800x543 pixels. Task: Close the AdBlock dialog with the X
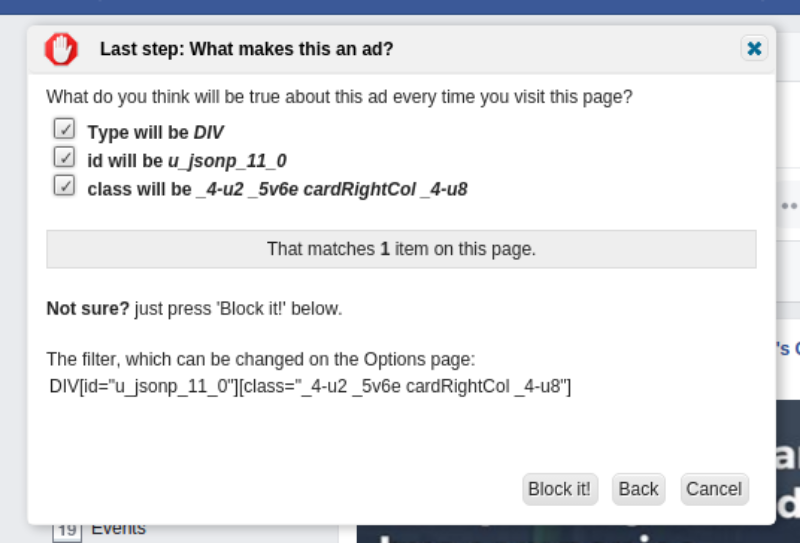[754, 48]
